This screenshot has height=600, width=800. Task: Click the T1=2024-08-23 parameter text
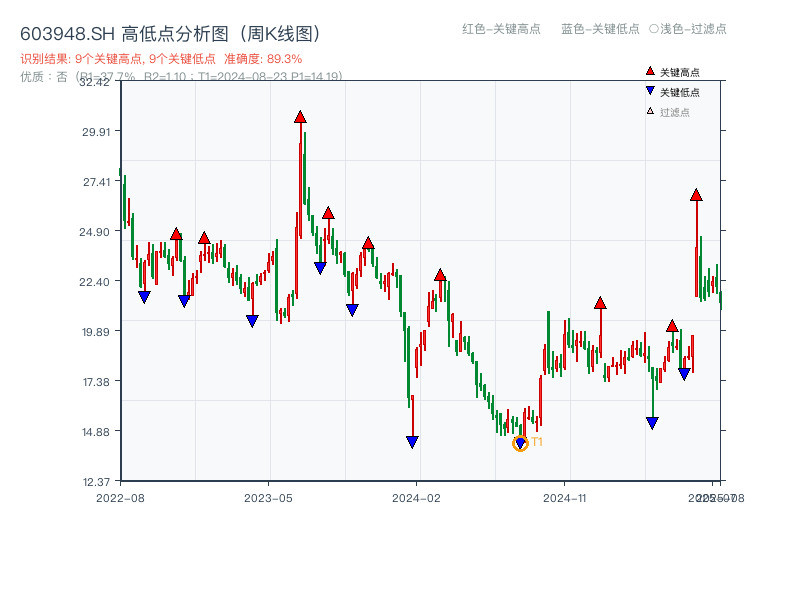(270, 74)
